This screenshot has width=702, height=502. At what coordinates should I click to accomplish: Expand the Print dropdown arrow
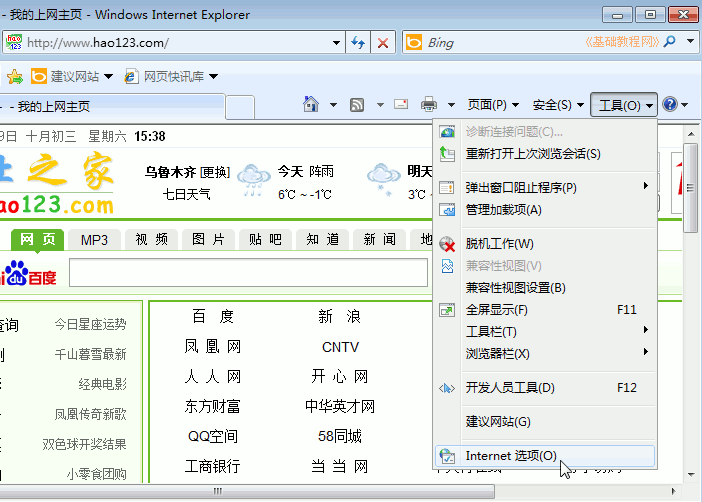(451, 105)
